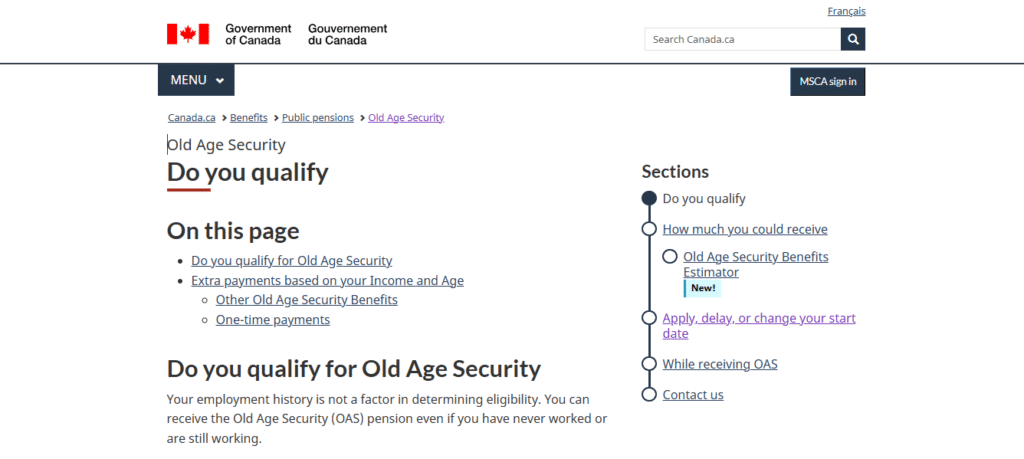This screenshot has height=459, width=1024.
Task: Follow the One-time payments link
Action: click(x=272, y=320)
